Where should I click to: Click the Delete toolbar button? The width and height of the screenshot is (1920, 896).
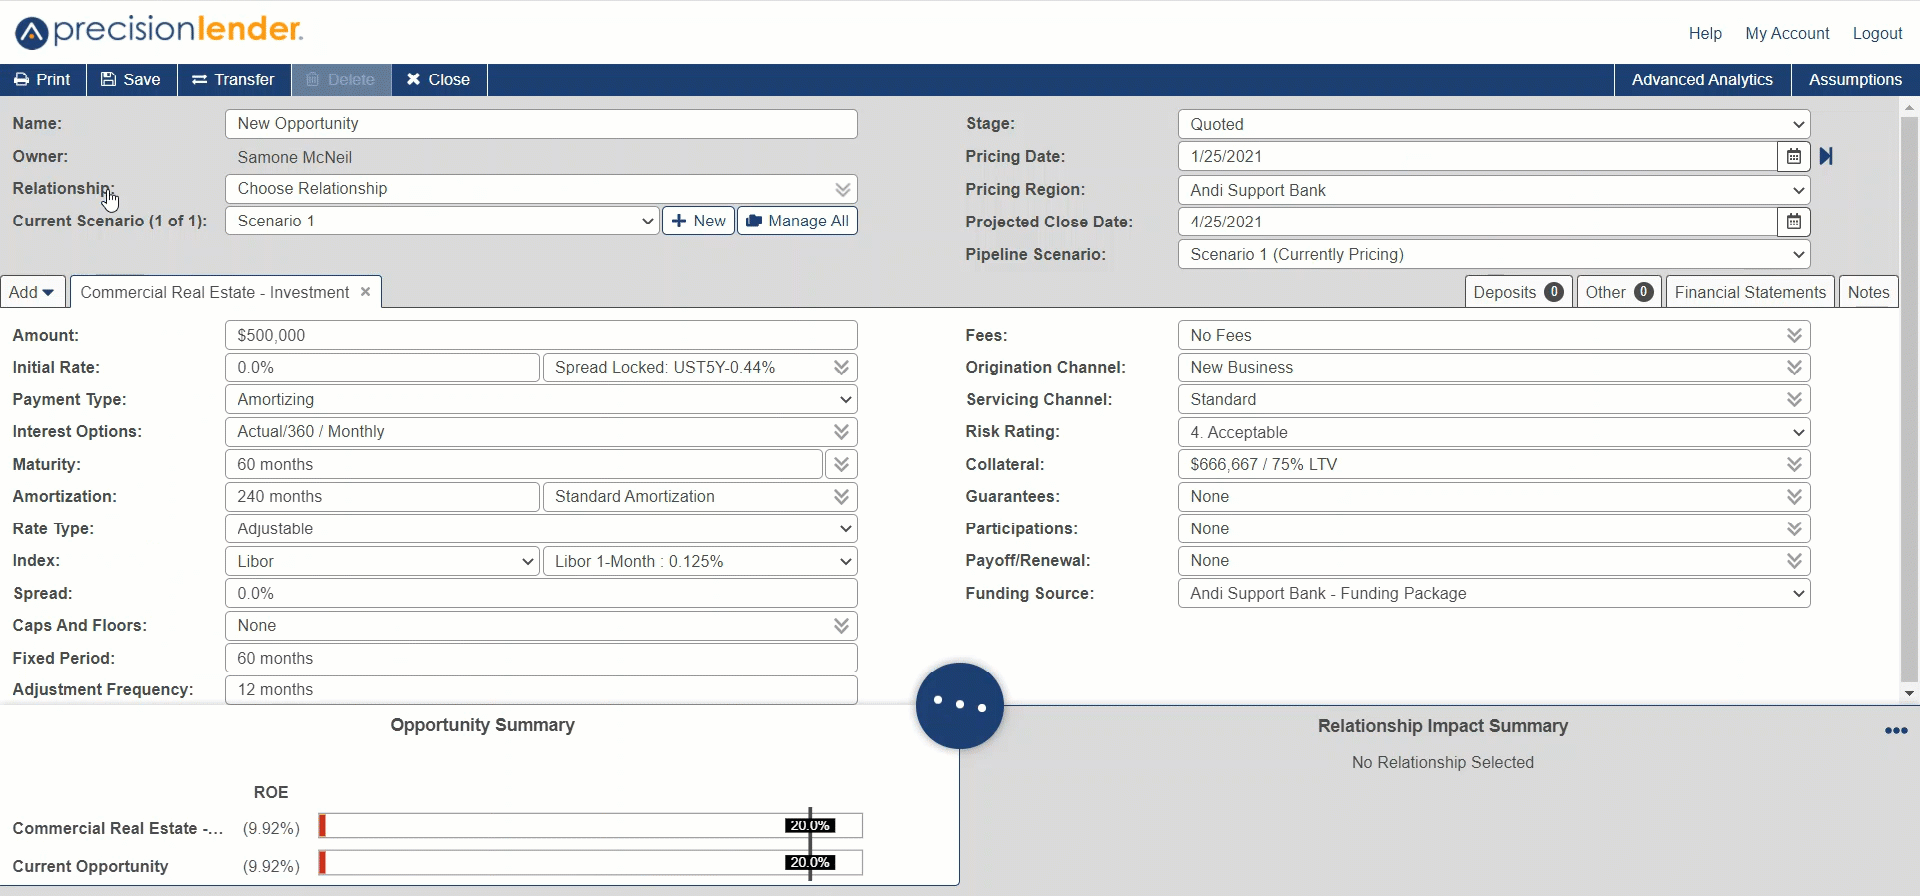[341, 80]
